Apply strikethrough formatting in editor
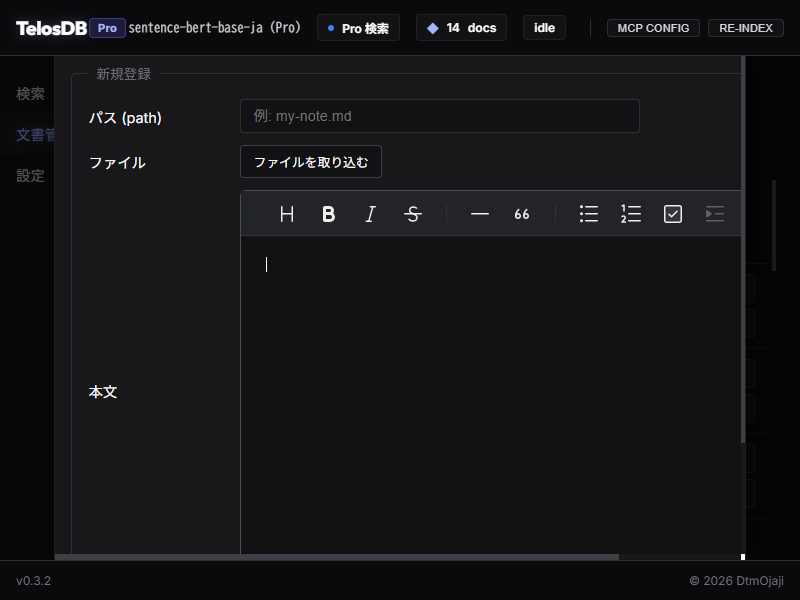Viewport: 800px width, 600px height. coord(412,214)
